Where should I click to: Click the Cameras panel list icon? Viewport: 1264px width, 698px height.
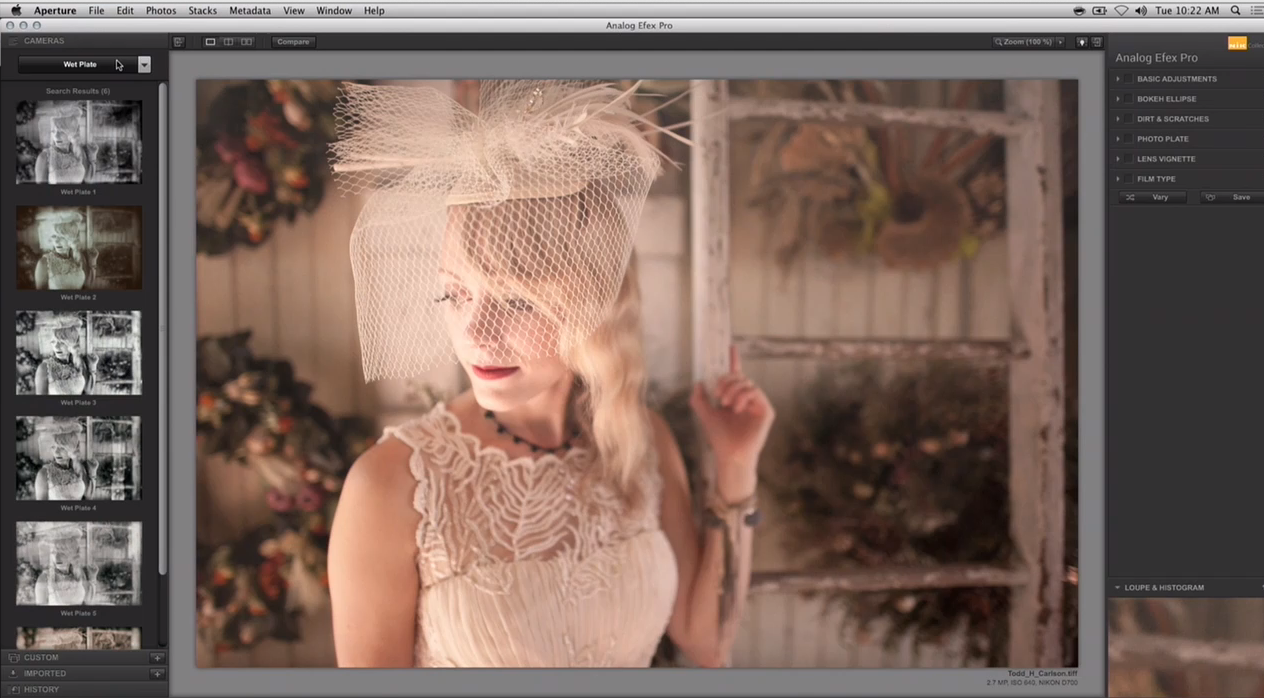(14, 41)
